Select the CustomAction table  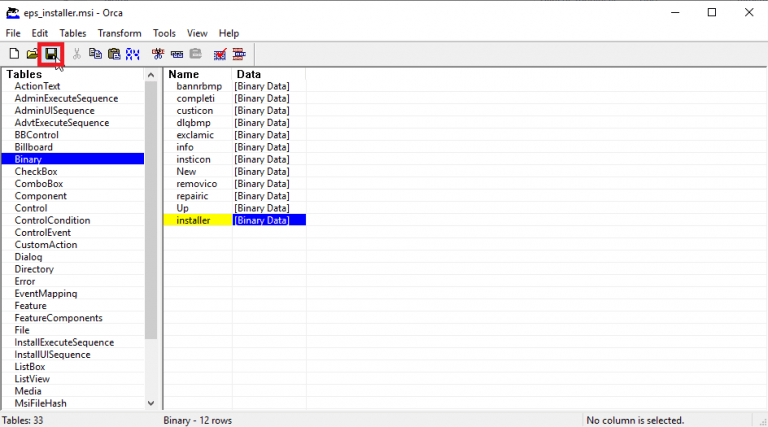pos(46,245)
